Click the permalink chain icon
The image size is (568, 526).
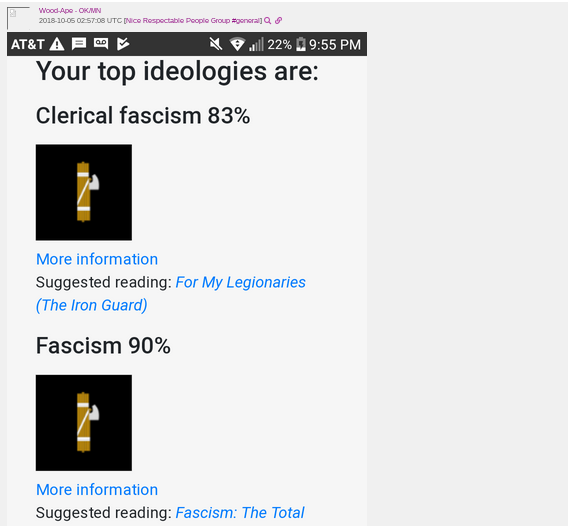278,21
